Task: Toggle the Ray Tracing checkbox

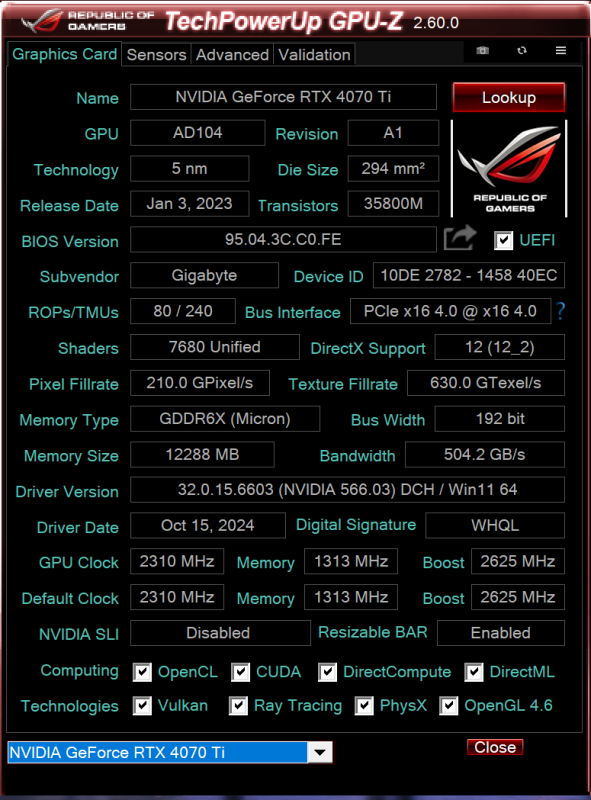Action: coord(238,706)
